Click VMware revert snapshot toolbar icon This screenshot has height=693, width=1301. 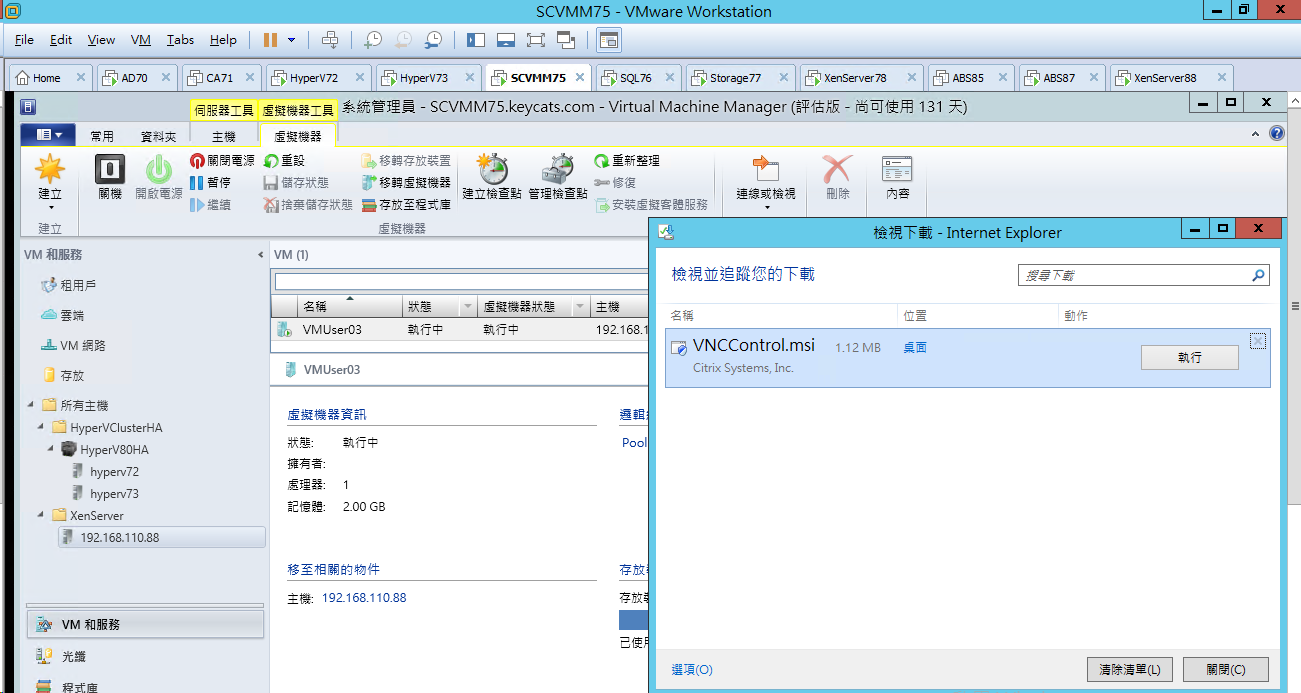(403, 40)
